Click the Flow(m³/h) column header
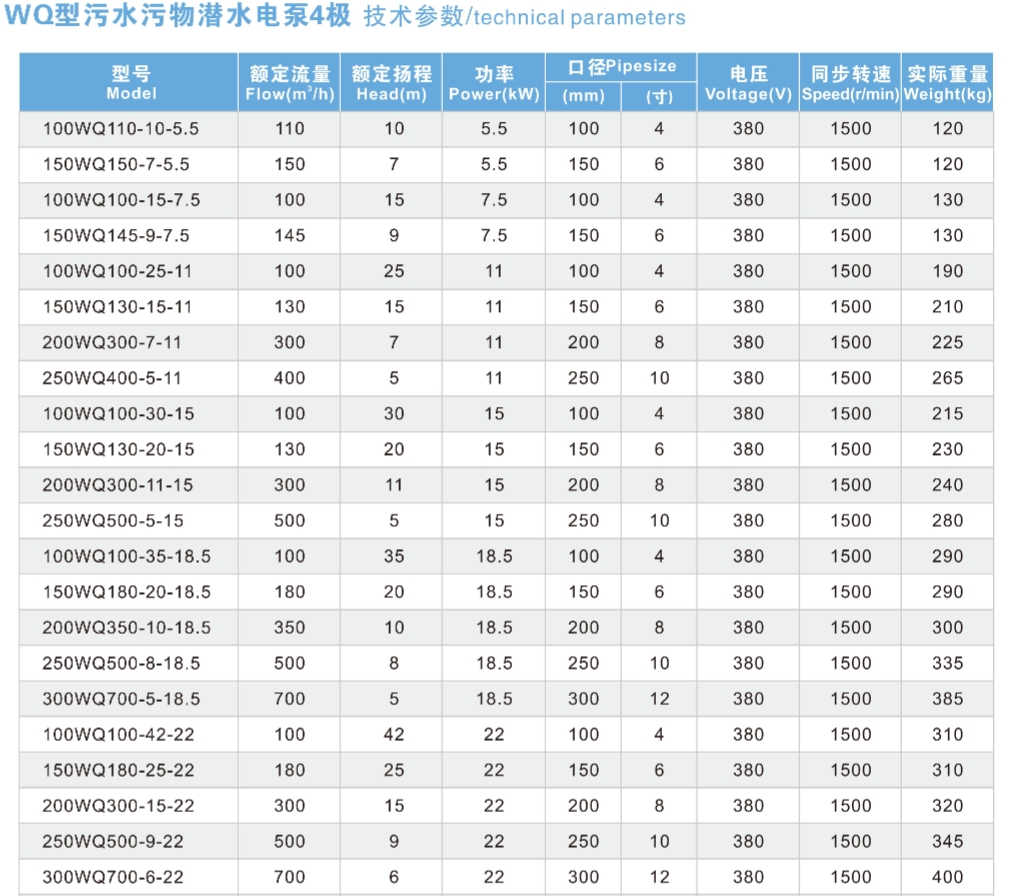The width and height of the screenshot is (1027, 896). coord(289,83)
